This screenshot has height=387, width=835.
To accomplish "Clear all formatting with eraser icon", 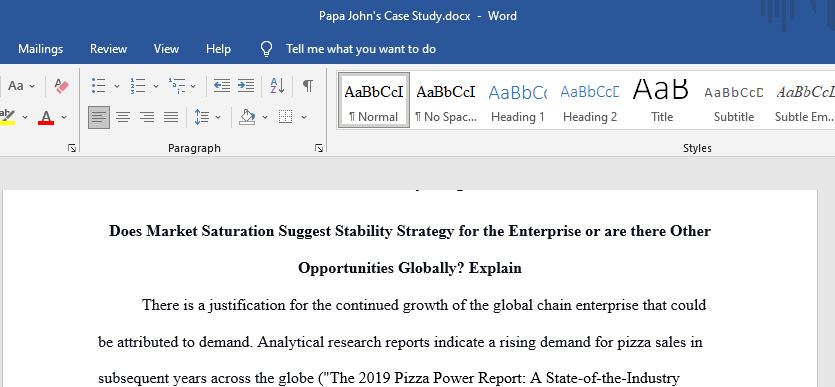I will click(x=62, y=86).
